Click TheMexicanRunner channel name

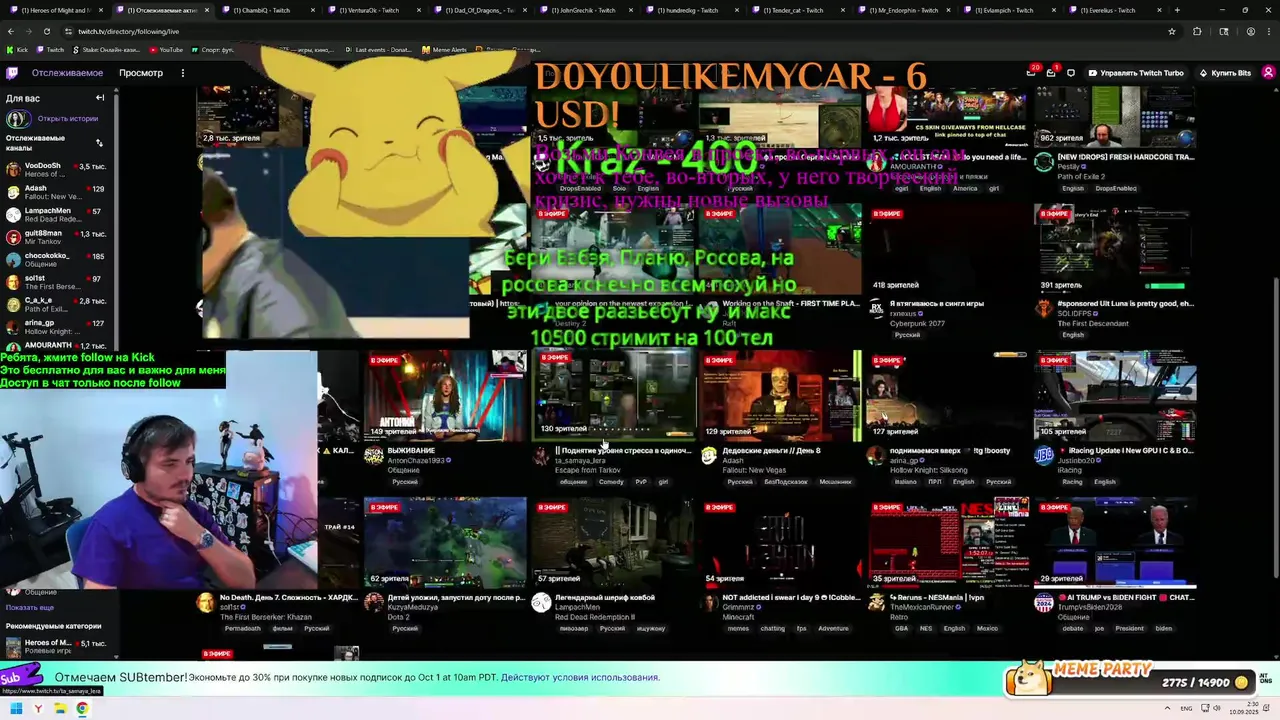[922, 607]
